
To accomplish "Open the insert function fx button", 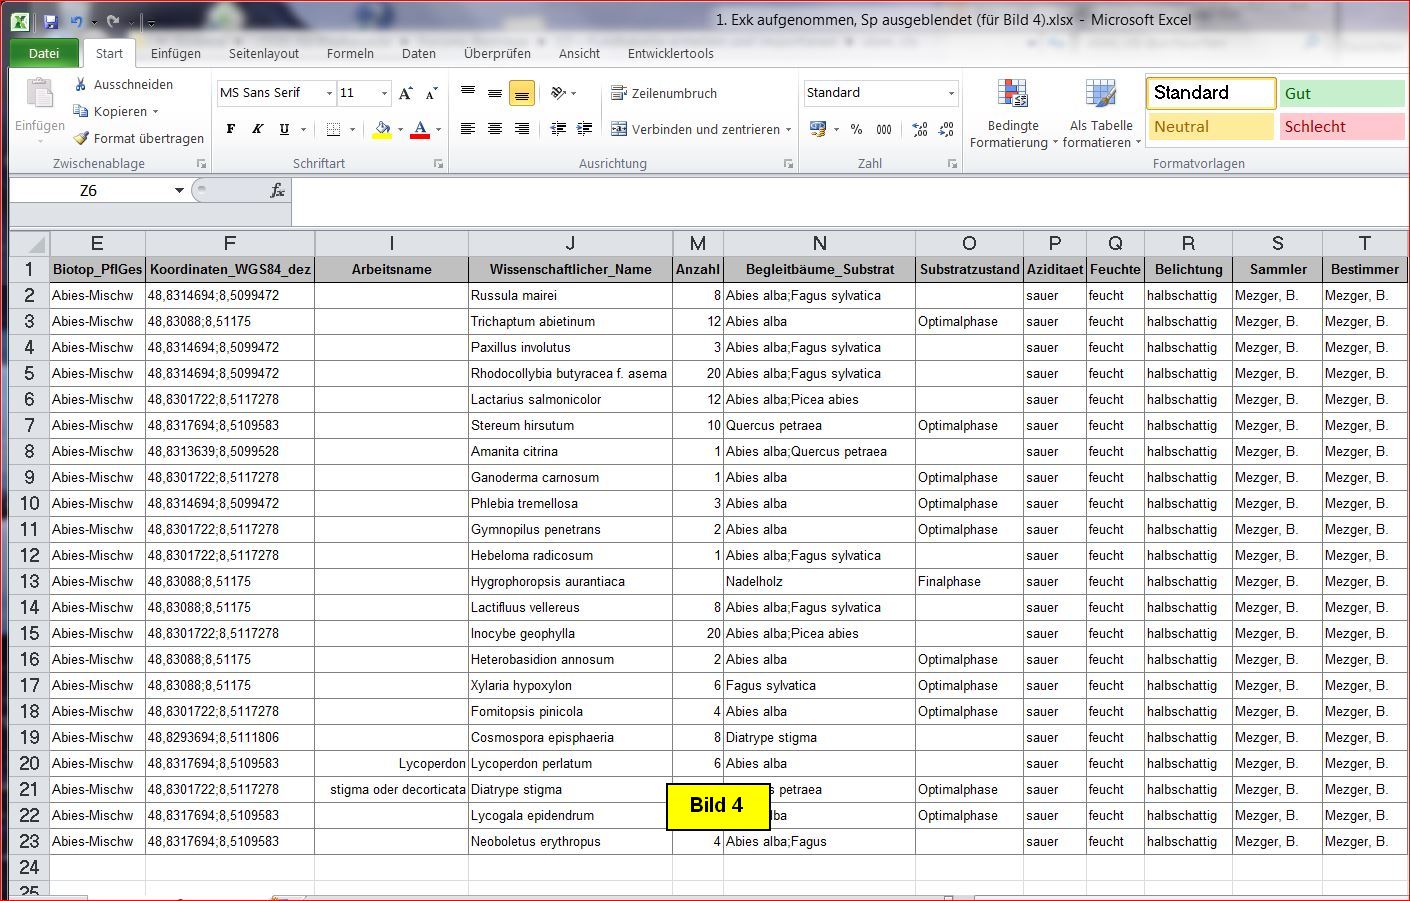I will click(x=277, y=190).
